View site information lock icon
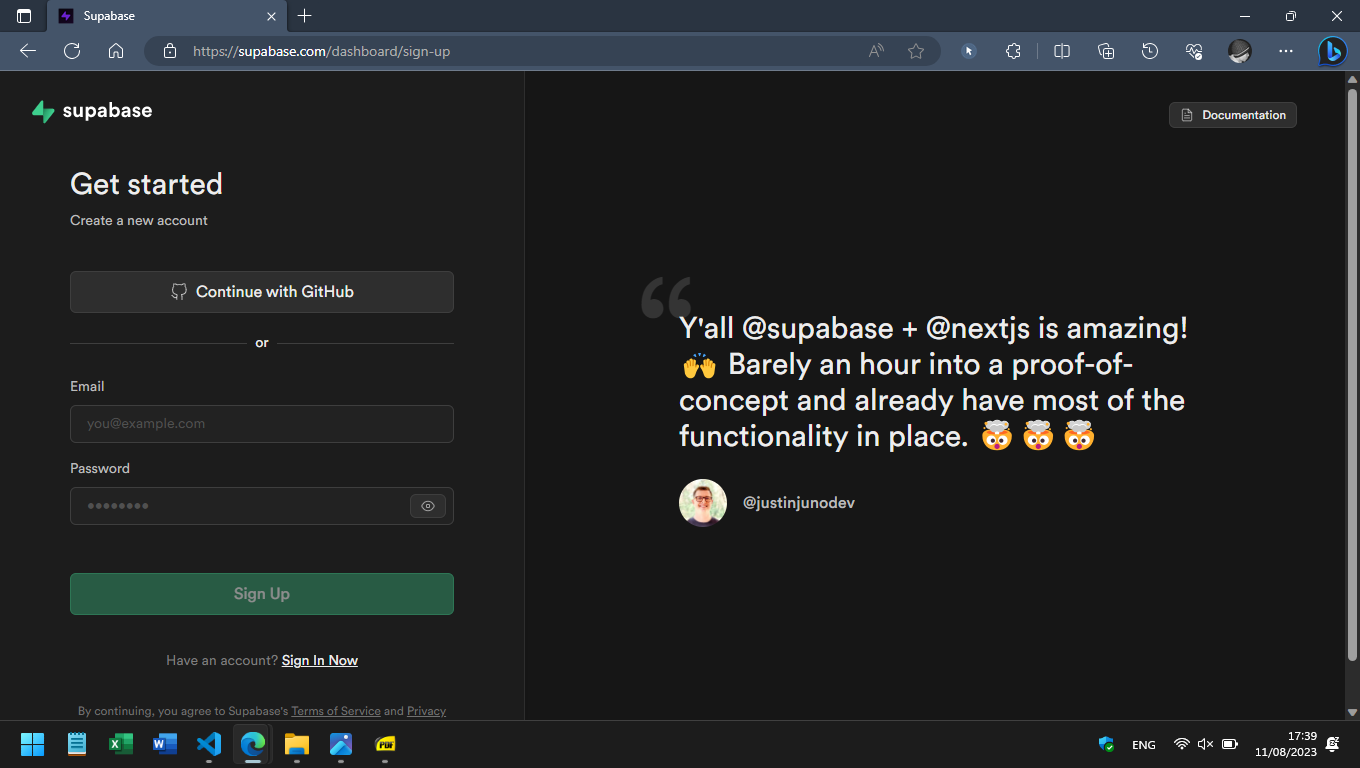 click(170, 51)
